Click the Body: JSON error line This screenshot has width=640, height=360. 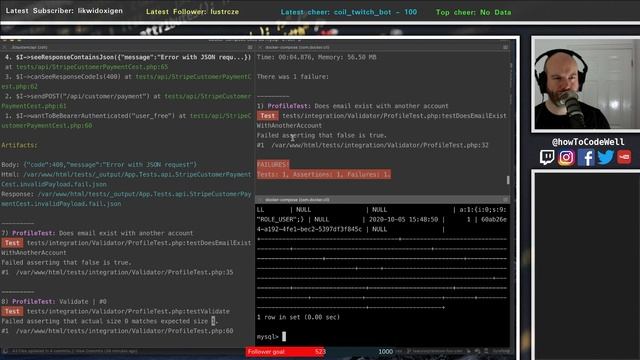(99, 165)
